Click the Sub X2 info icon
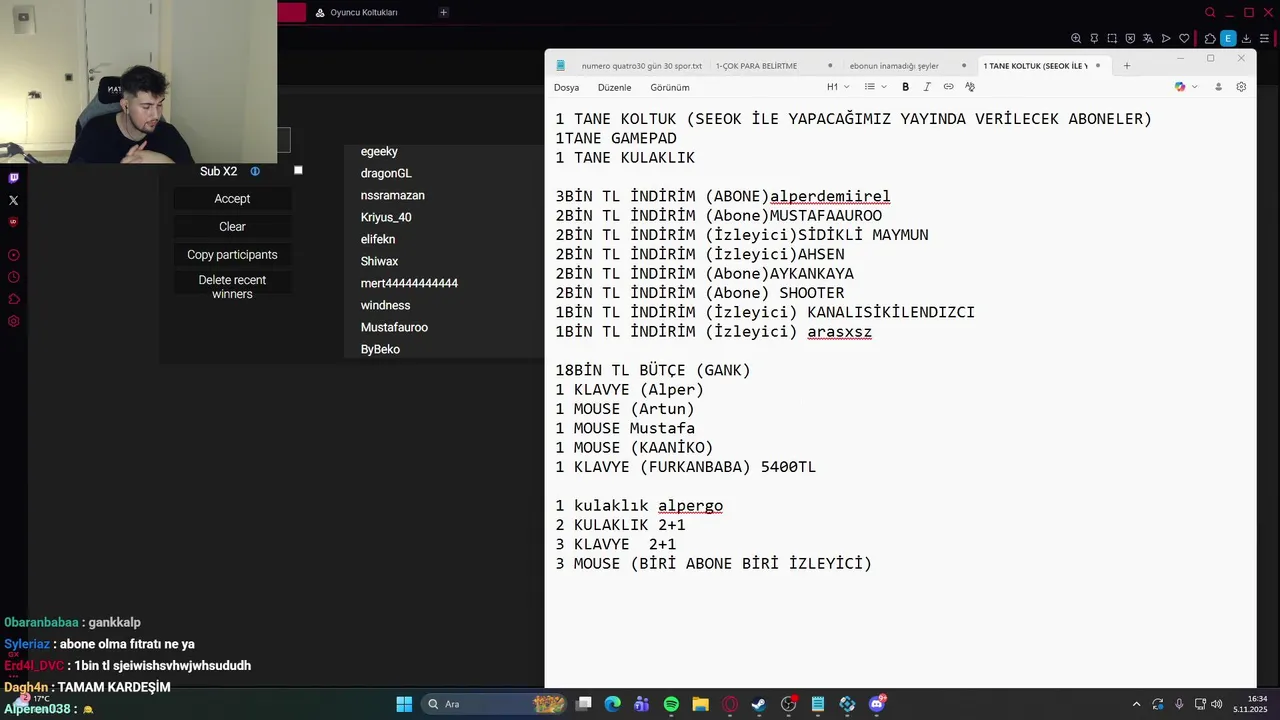The image size is (1280, 720). click(255, 171)
